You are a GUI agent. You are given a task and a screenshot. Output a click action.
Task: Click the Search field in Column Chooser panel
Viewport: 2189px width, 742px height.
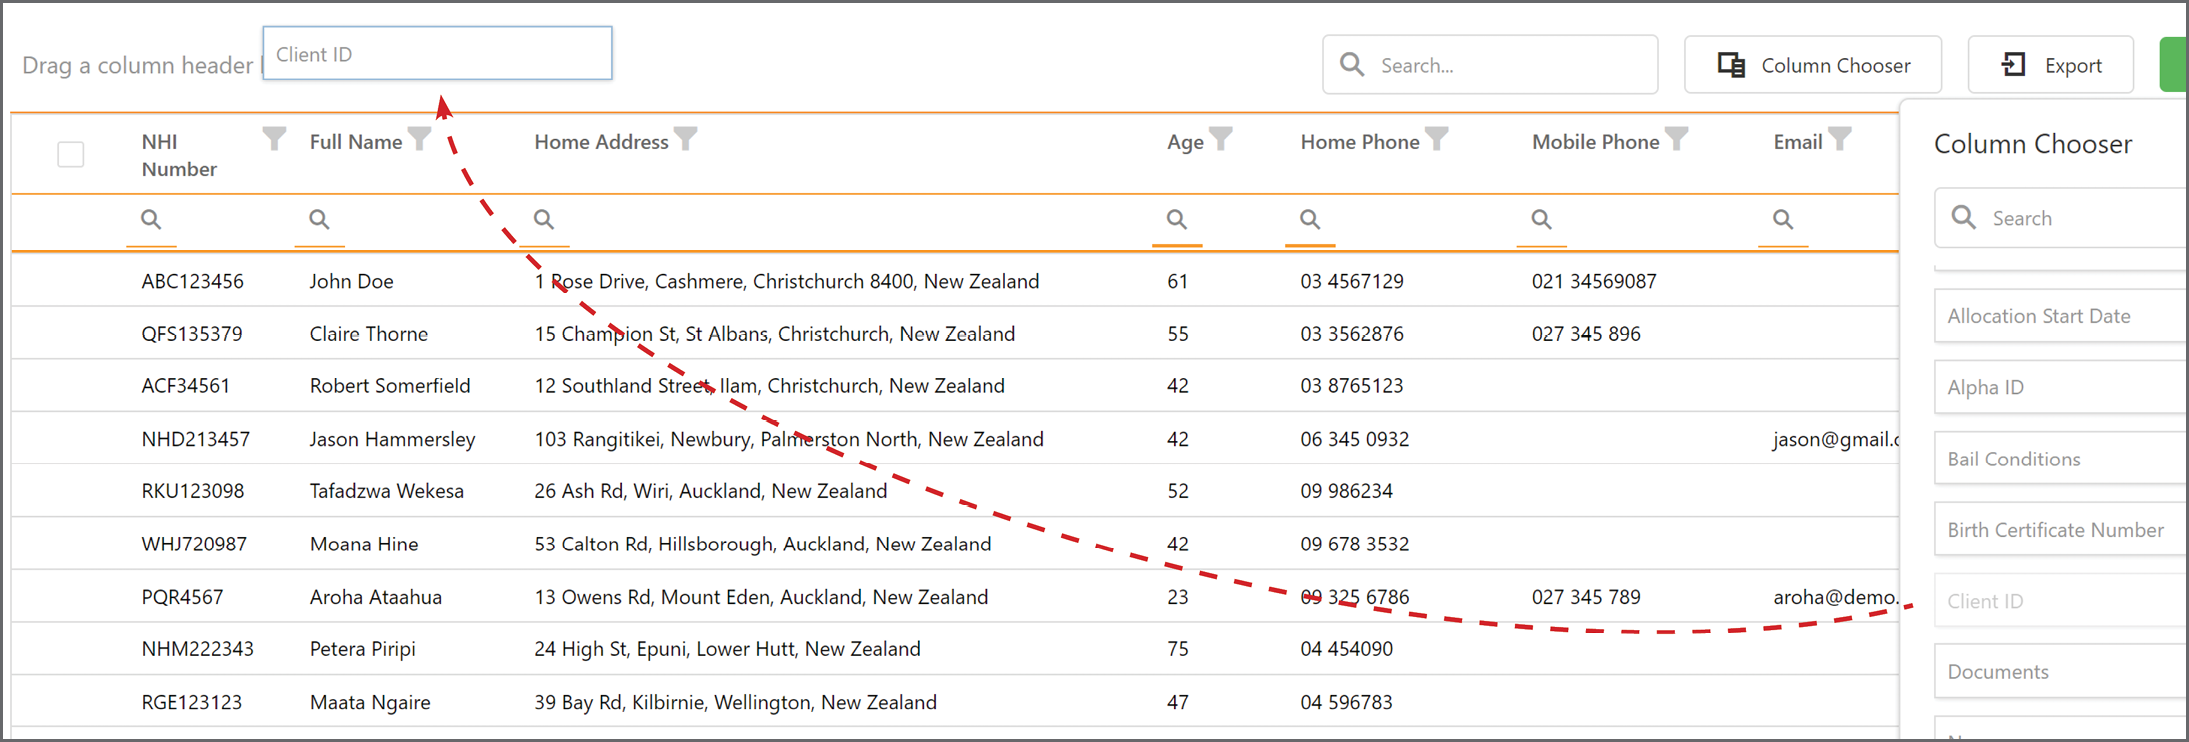tap(2061, 218)
